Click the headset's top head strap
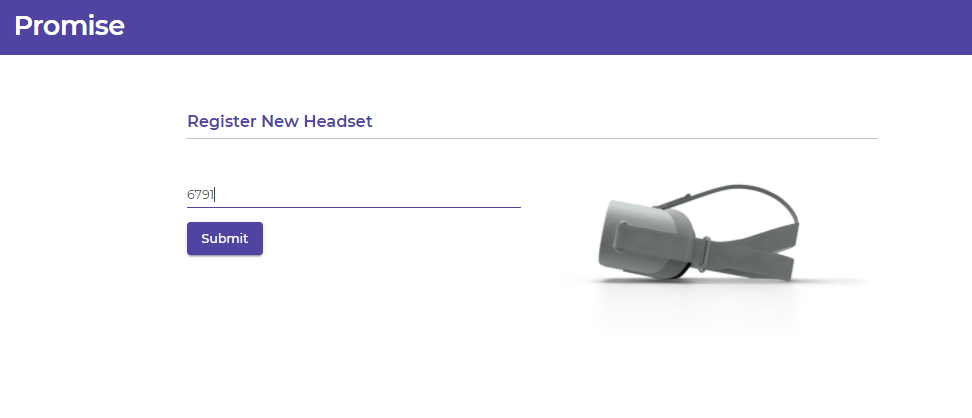Image resolution: width=972 pixels, height=418 pixels. pyautogui.click(x=738, y=191)
